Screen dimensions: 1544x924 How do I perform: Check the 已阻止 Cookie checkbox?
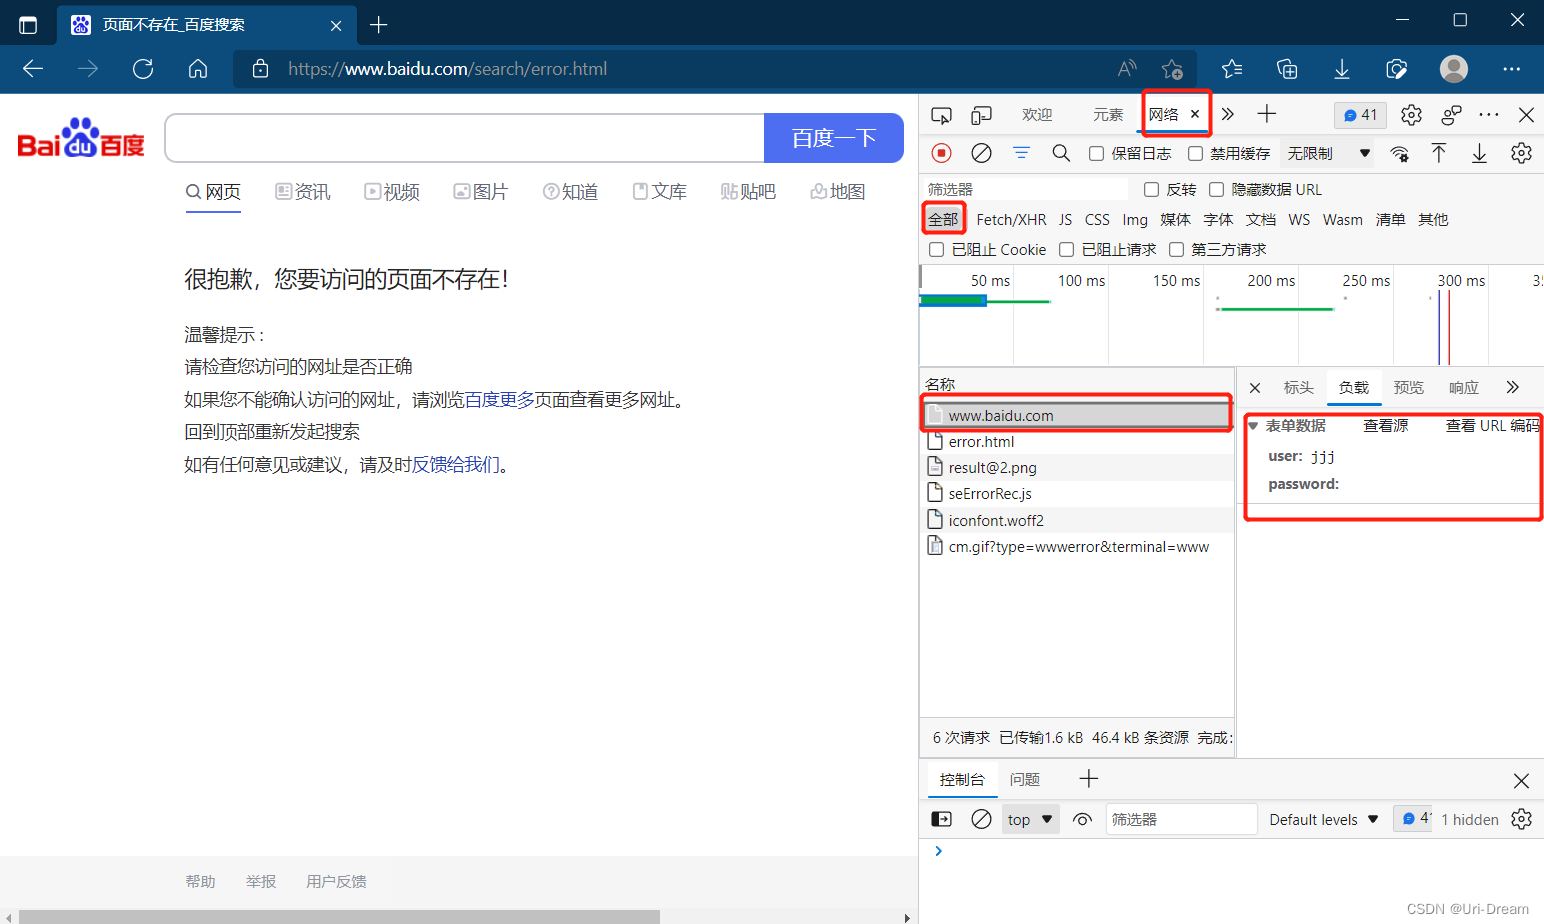pyautogui.click(x=937, y=250)
